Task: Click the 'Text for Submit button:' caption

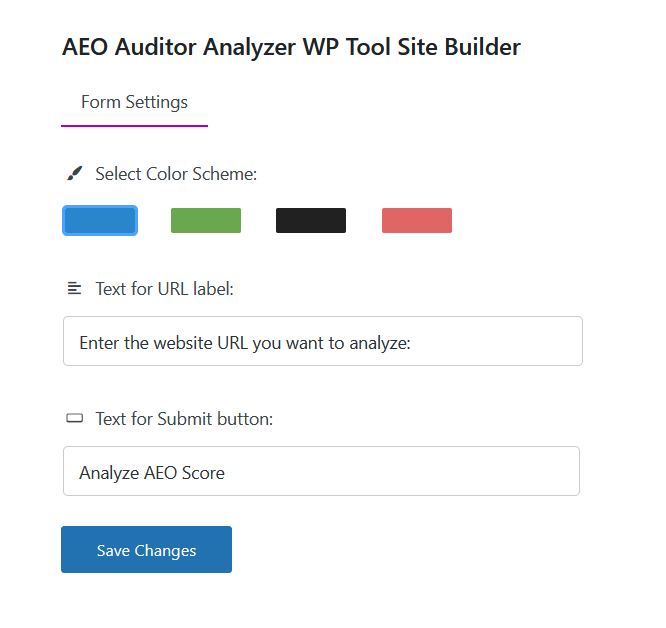Action: pos(184,418)
